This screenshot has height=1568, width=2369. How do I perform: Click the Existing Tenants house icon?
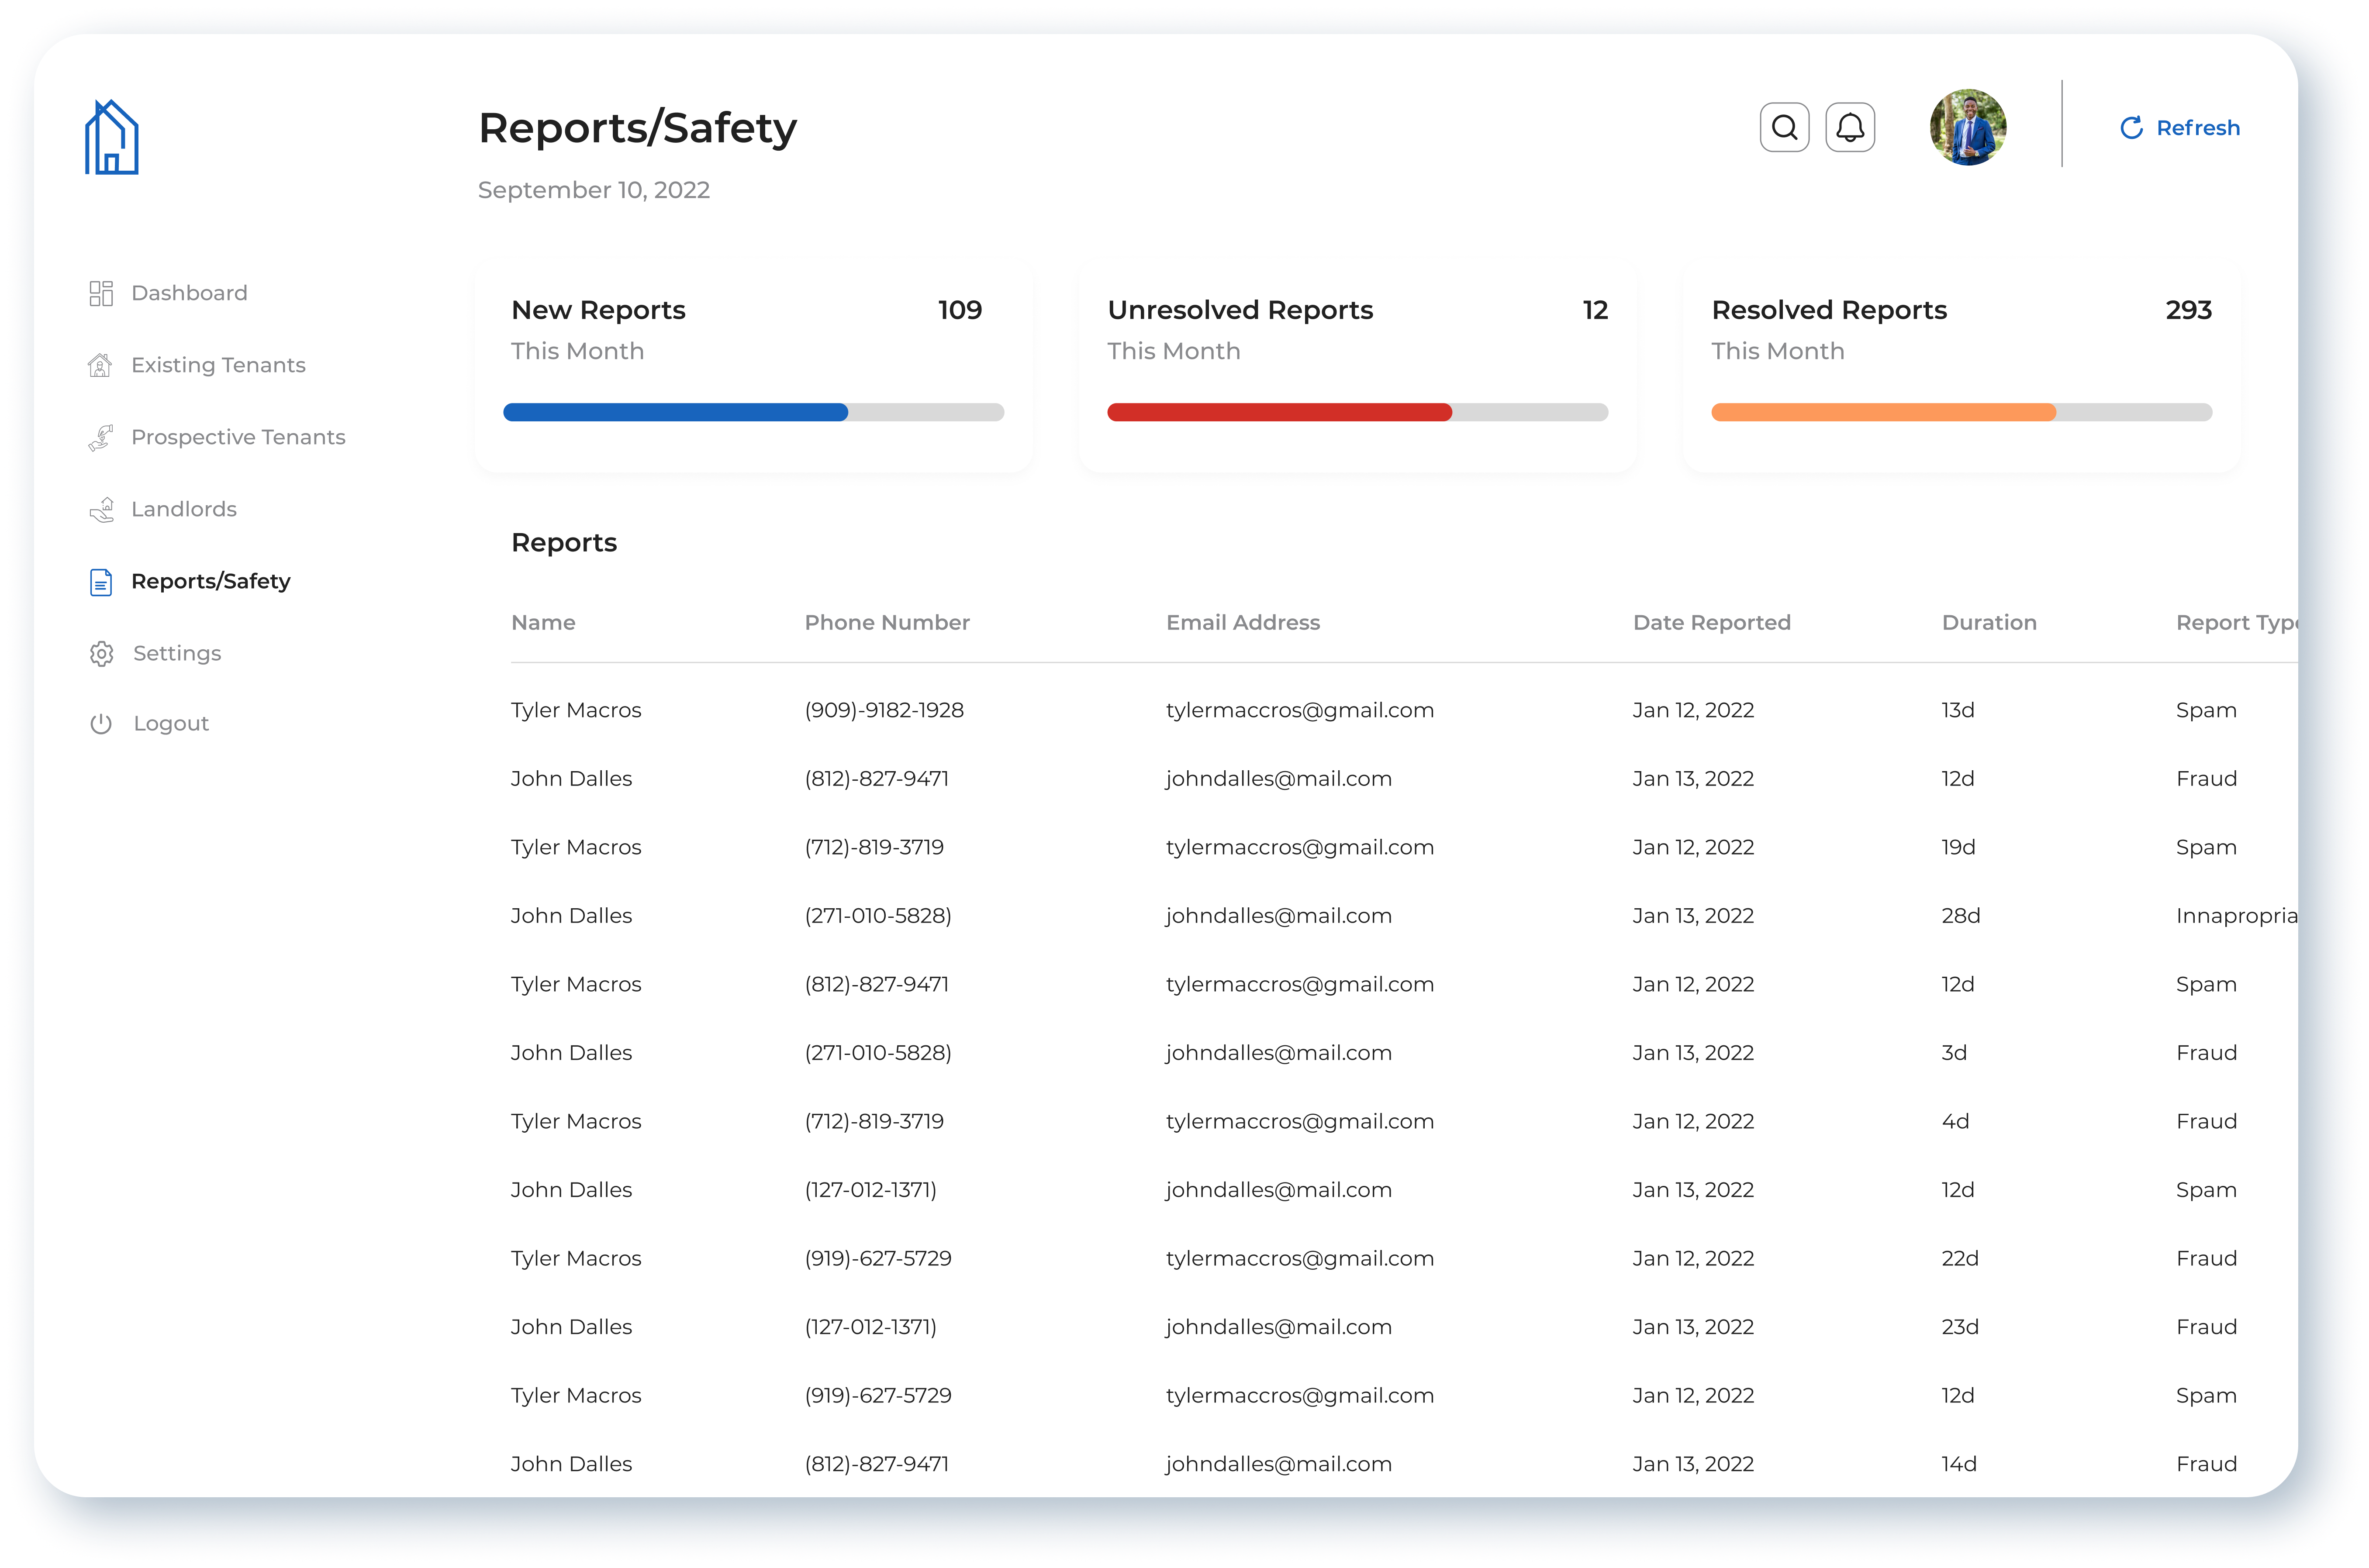pos(100,365)
